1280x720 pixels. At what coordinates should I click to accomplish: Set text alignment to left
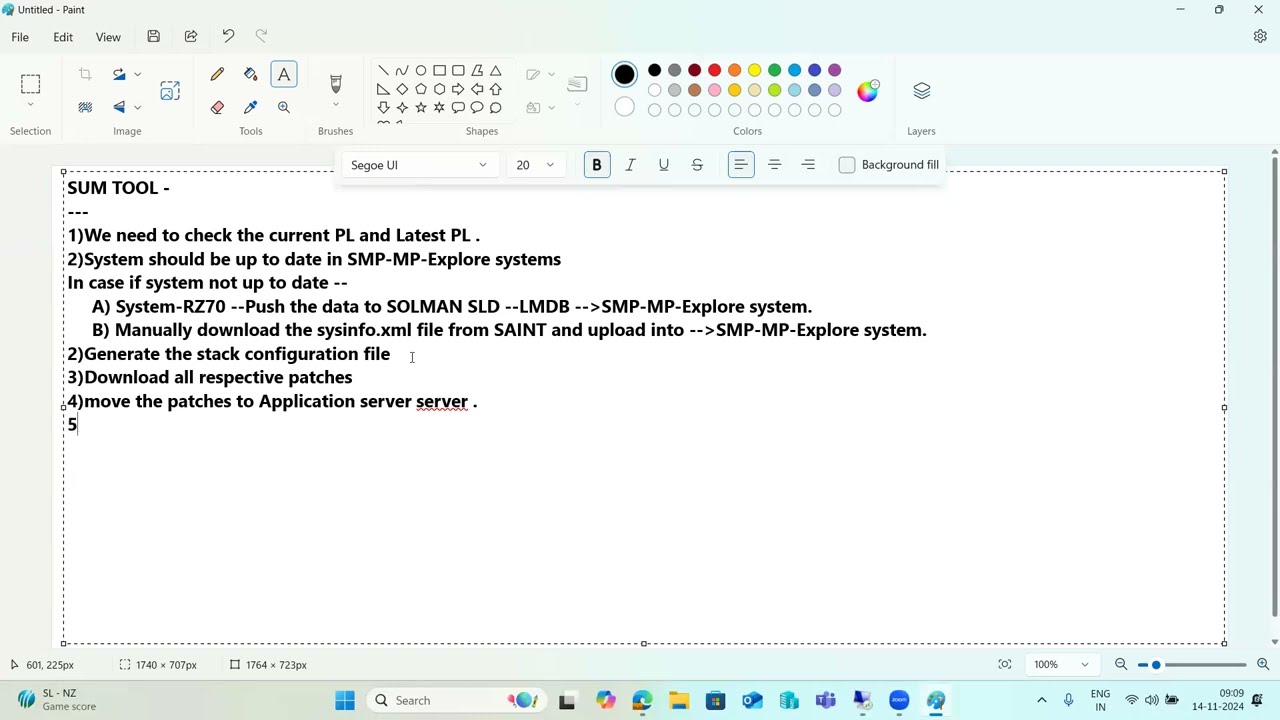[741, 165]
